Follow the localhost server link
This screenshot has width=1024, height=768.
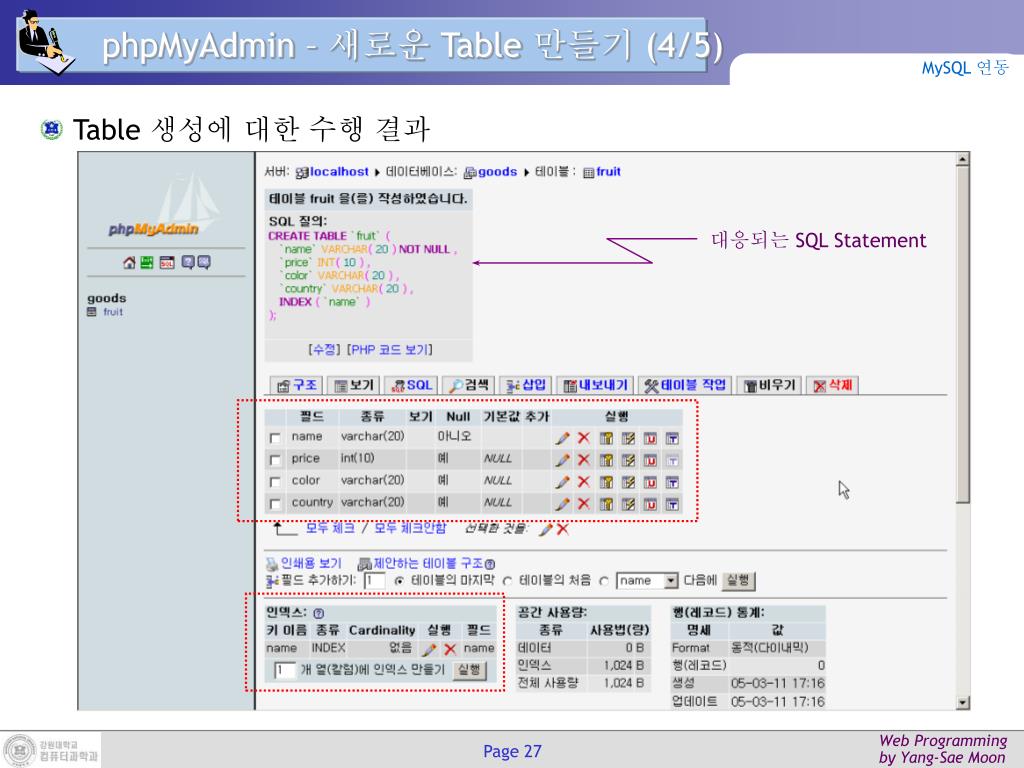[x=339, y=172]
